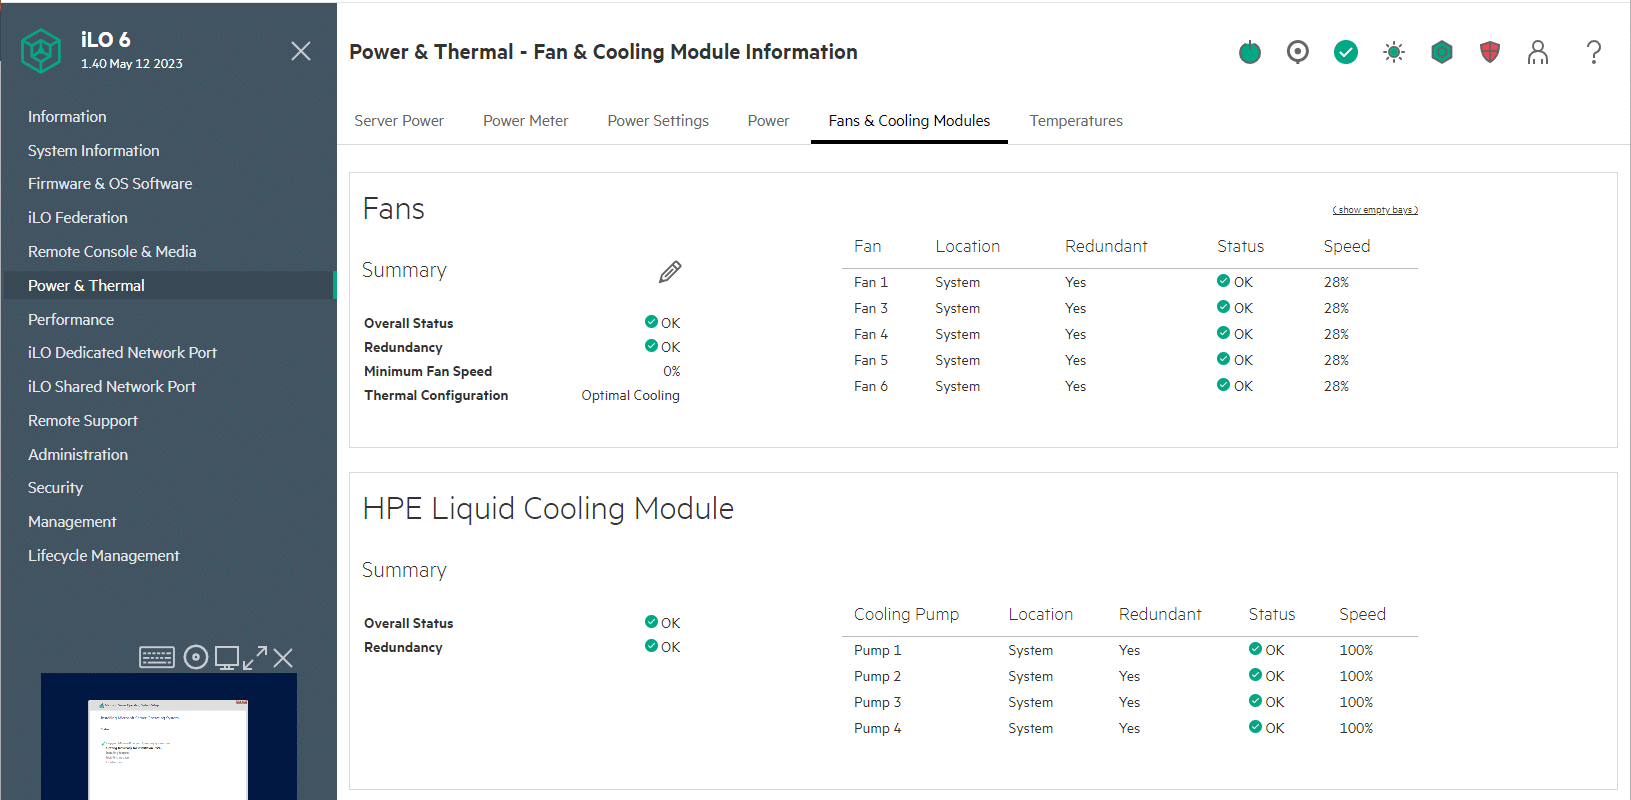The width and height of the screenshot is (1631, 800).
Task: Edit Fans summary with pencil icon
Action: pyautogui.click(x=670, y=272)
